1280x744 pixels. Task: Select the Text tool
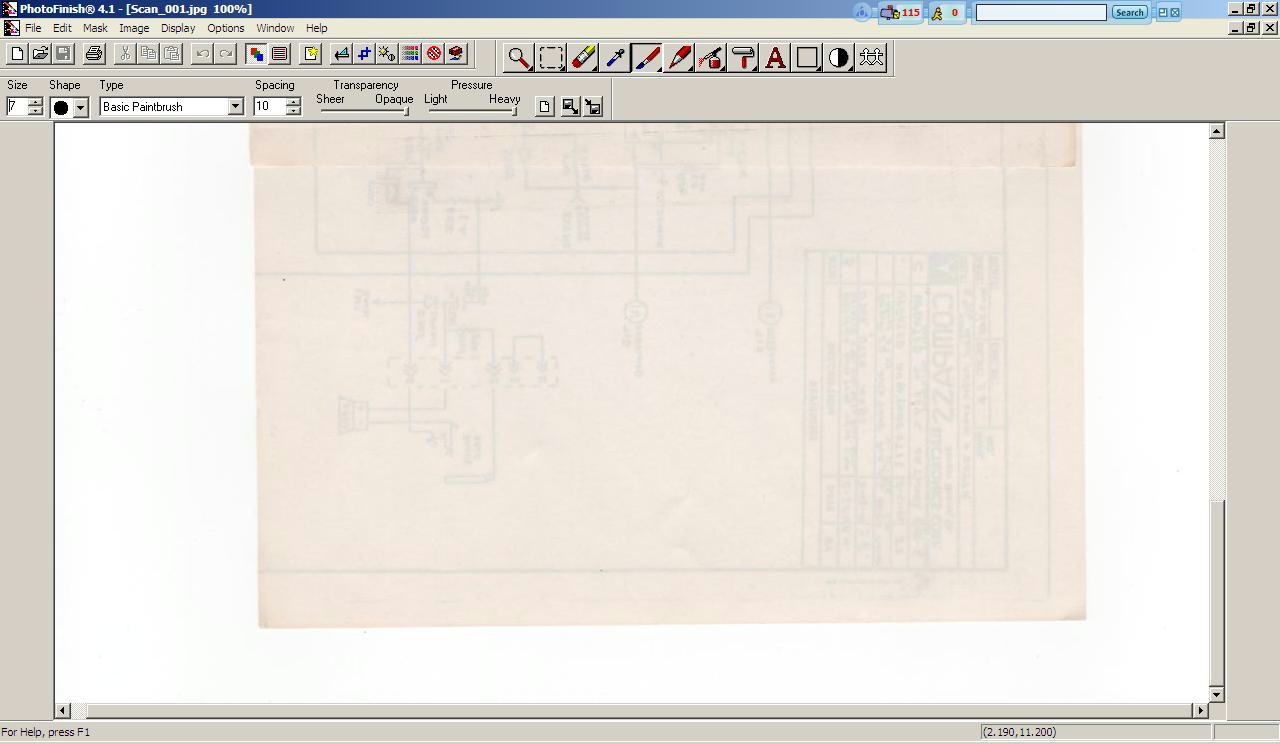[x=774, y=58]
